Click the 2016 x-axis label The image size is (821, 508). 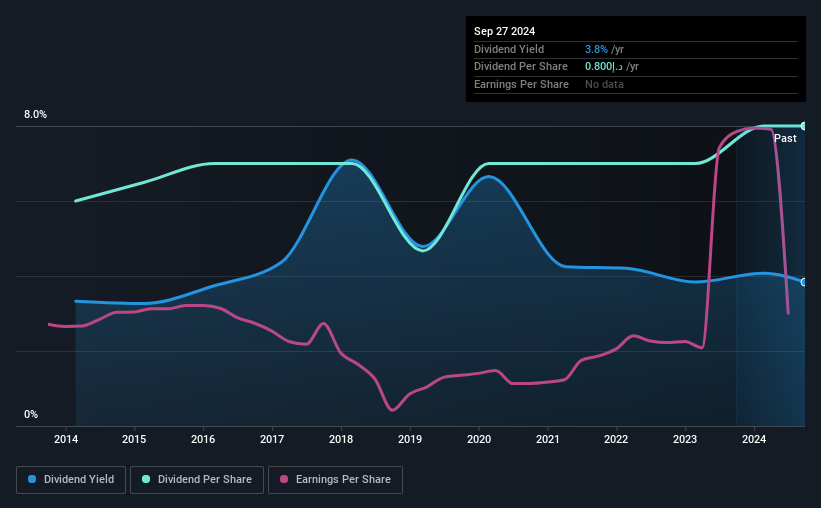click(203, 439)
